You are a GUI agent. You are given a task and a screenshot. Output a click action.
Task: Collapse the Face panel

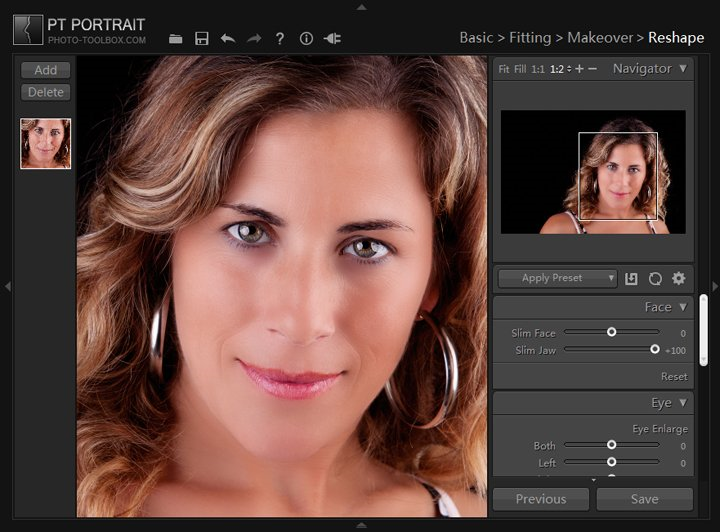coord(683,307)
